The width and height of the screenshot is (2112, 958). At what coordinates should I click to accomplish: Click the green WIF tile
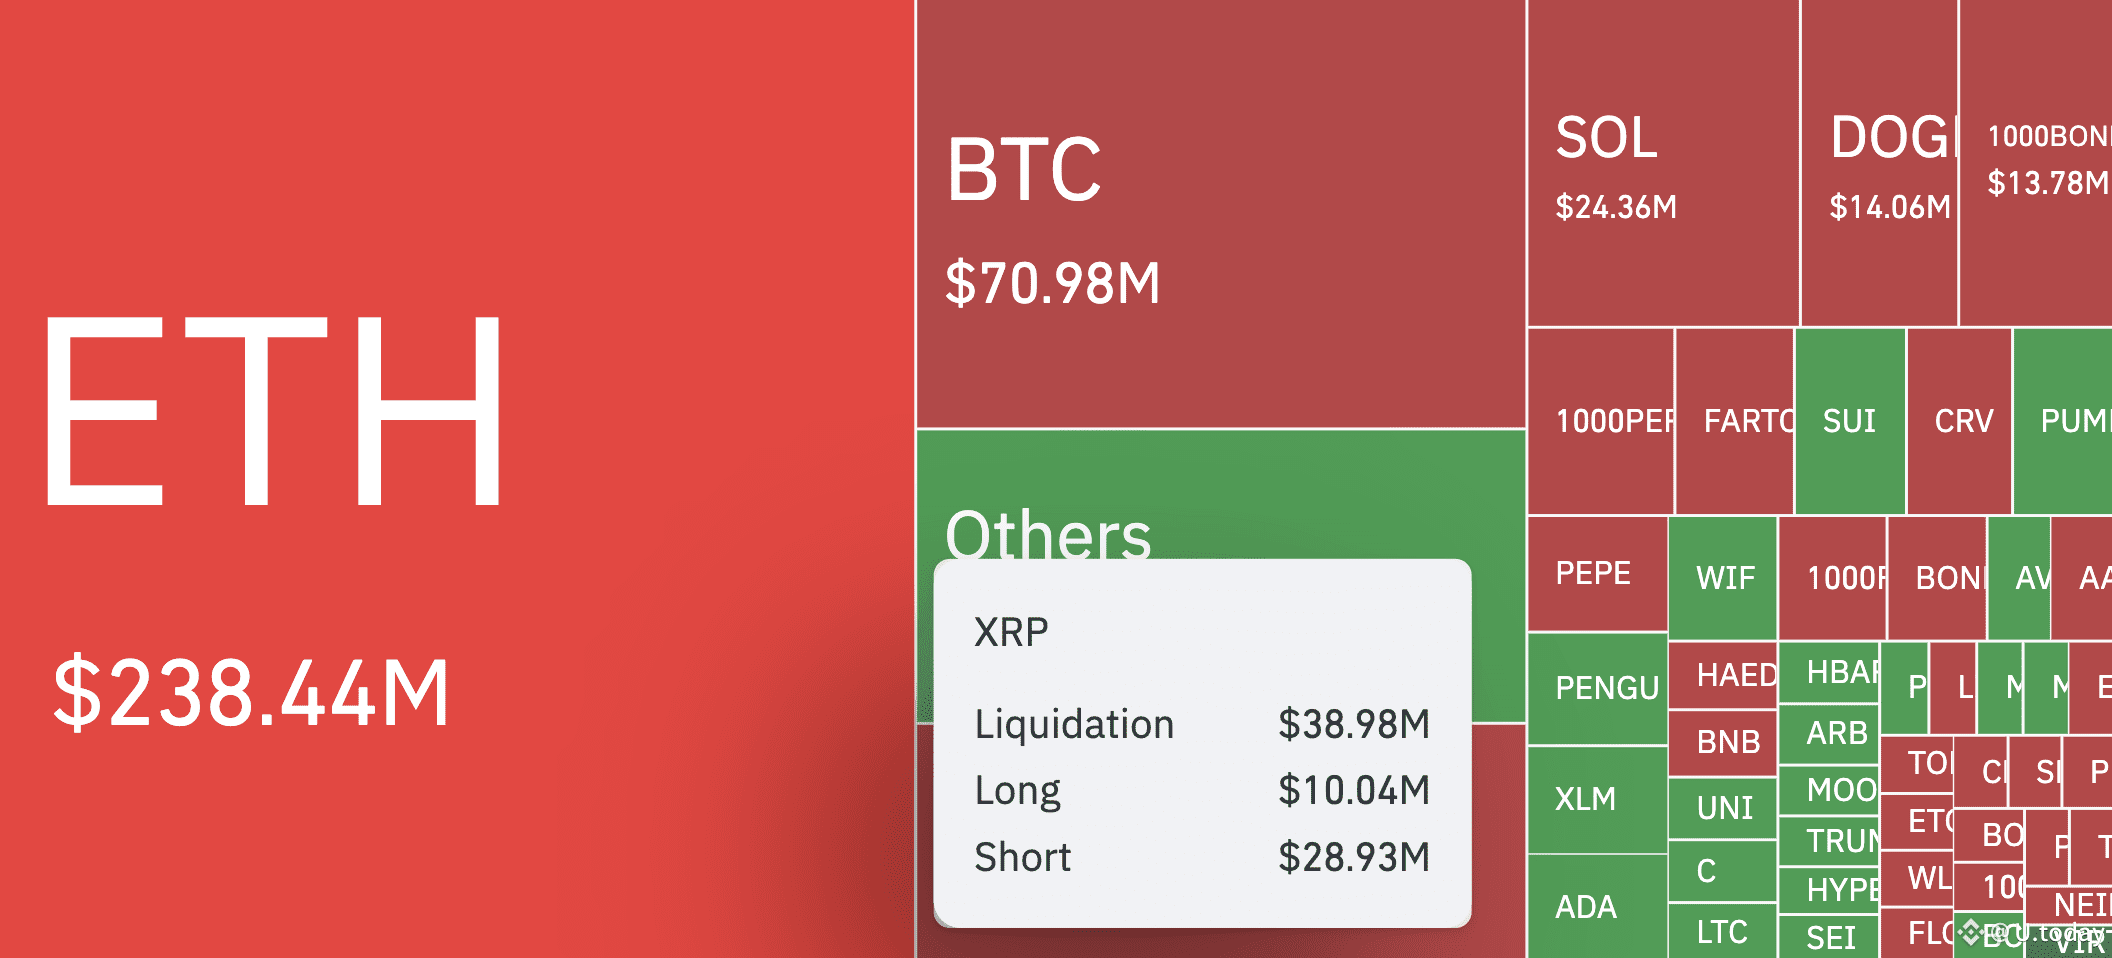(x=1723, y=578)
